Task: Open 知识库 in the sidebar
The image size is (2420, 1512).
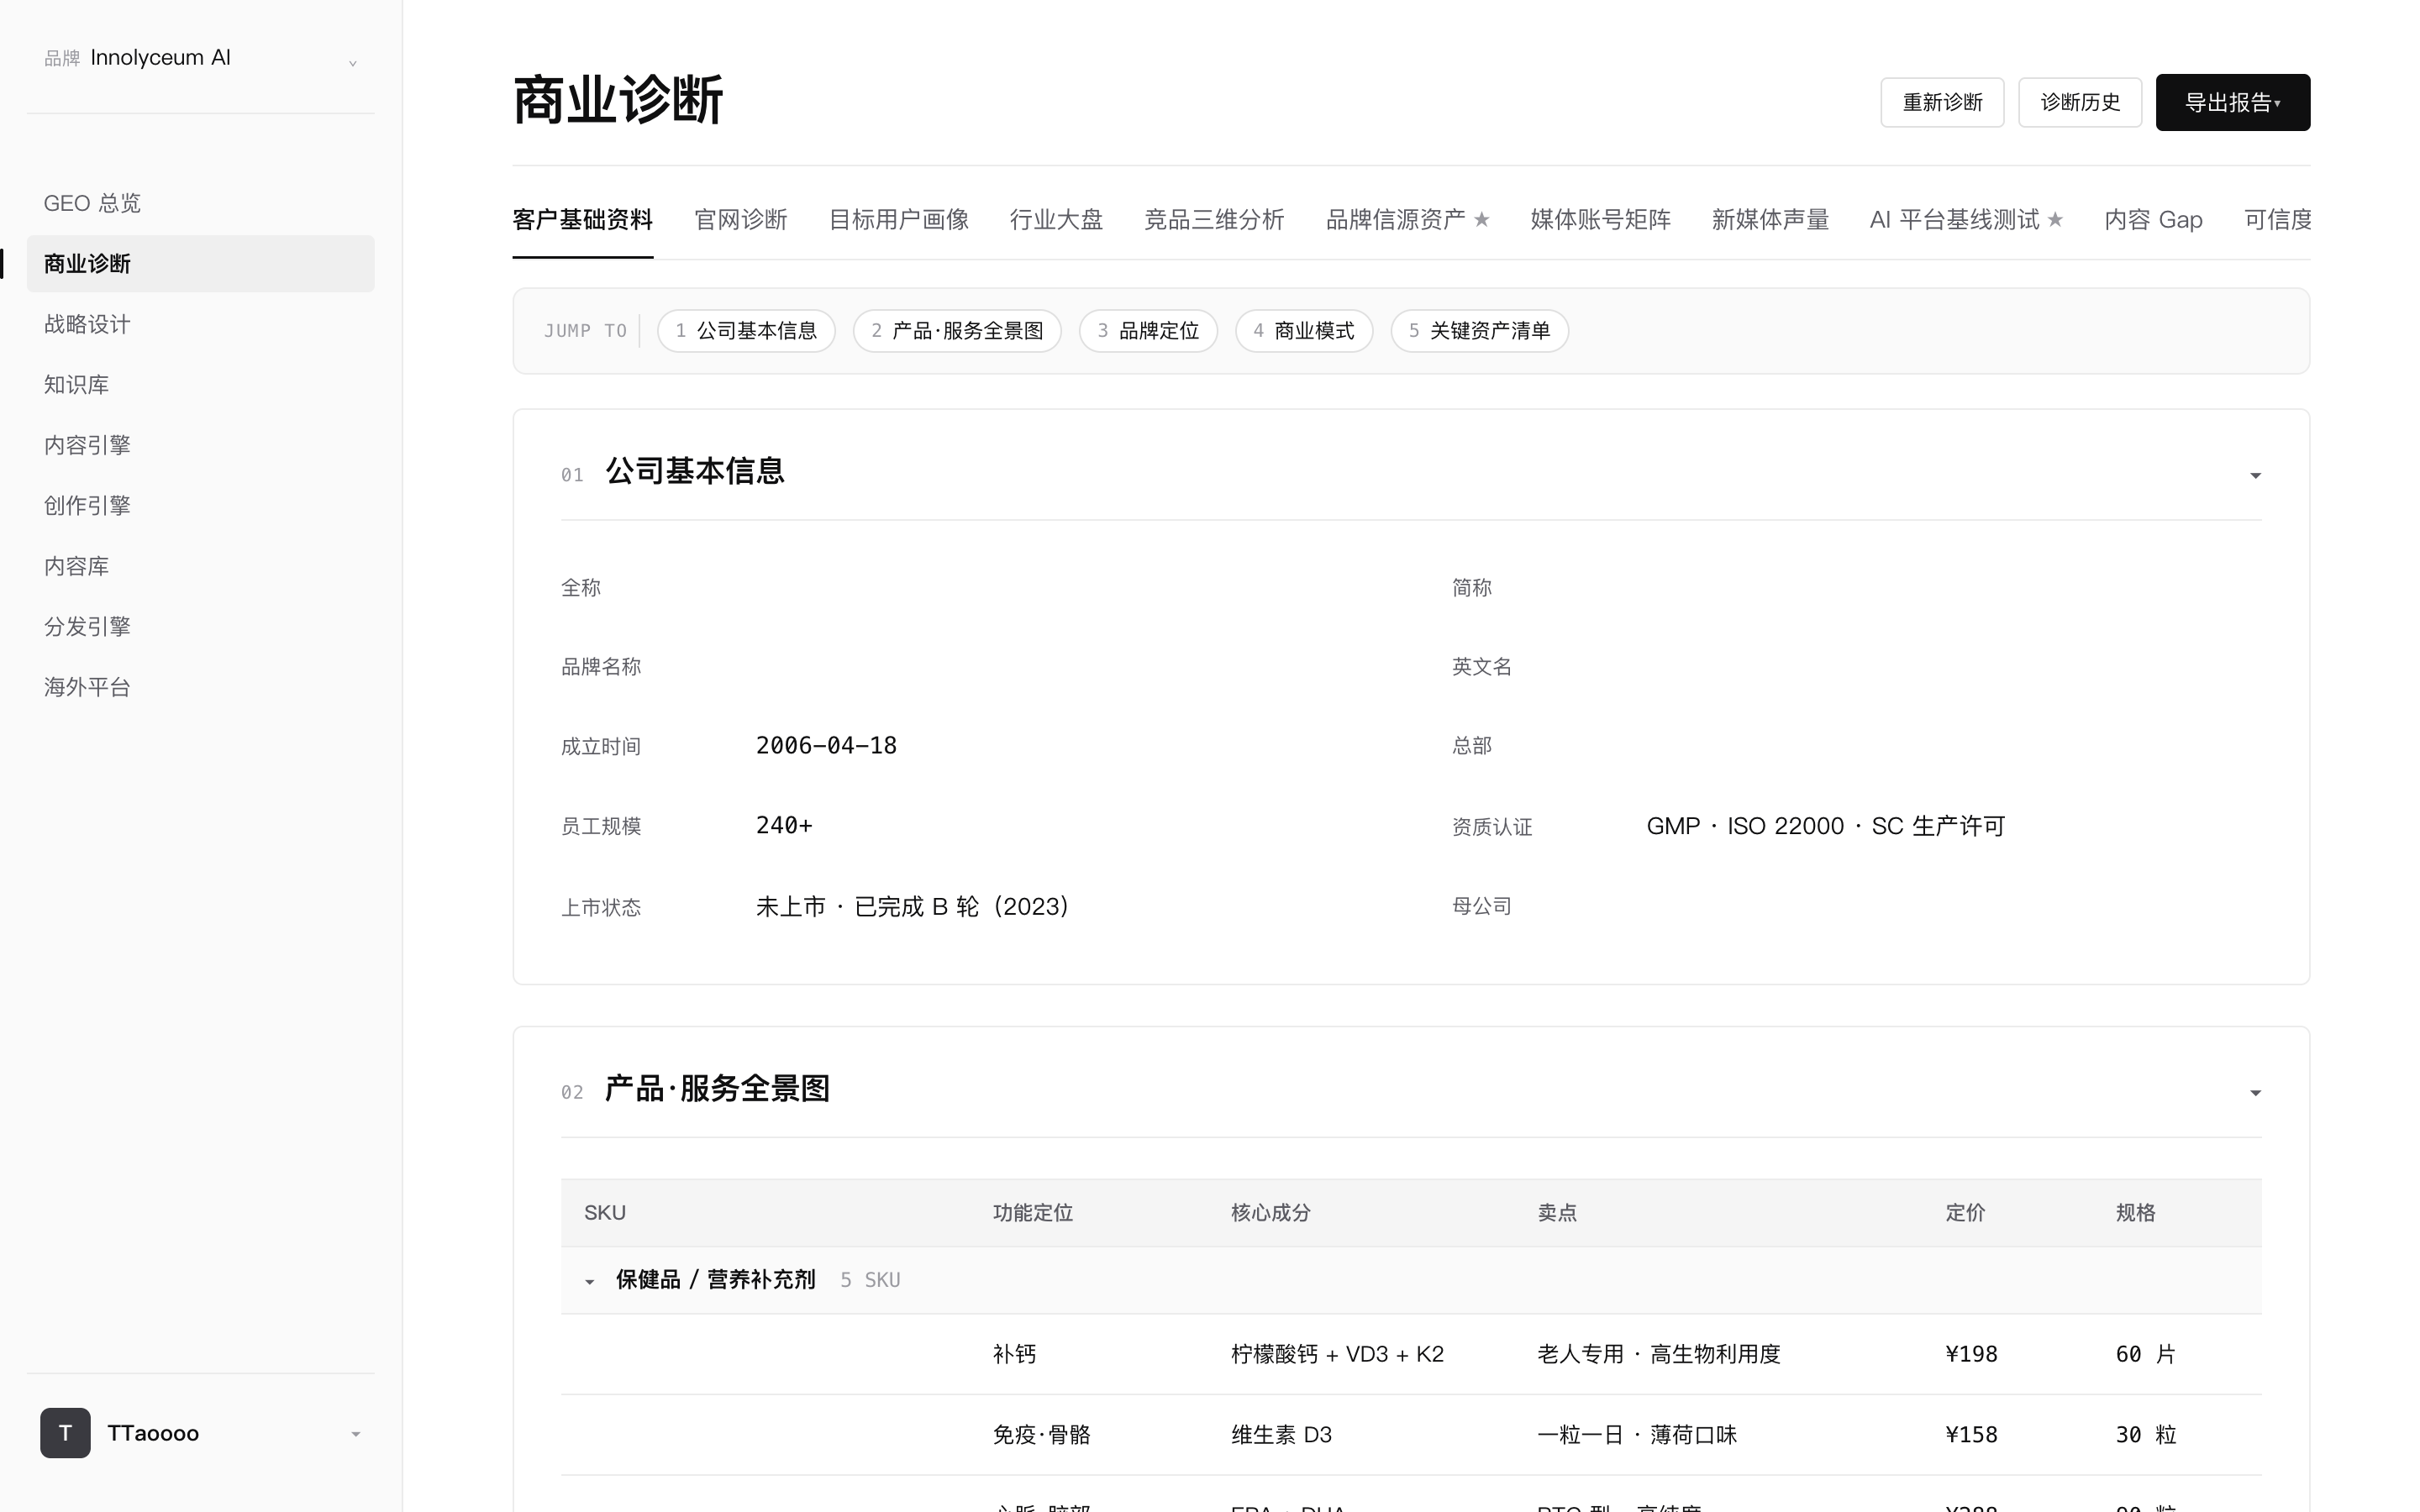Action: click(200, 385)
